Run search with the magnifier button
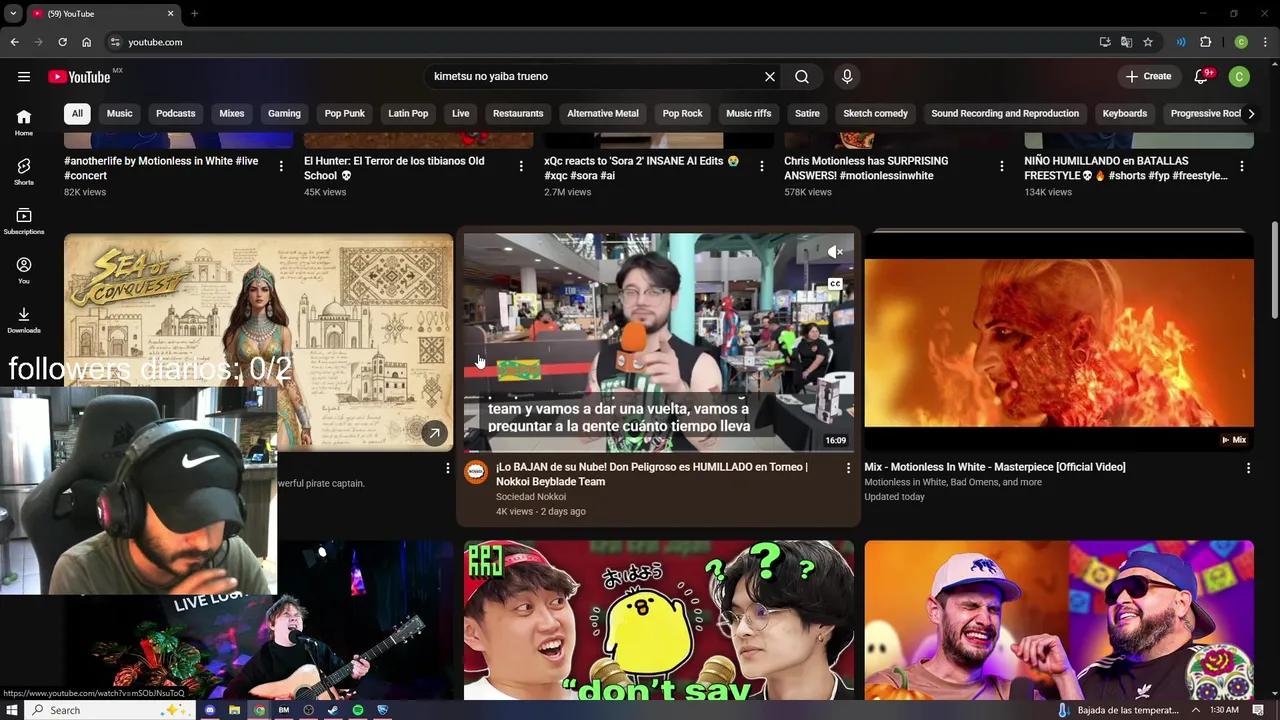The image size is (1280, 720). (x=802, y=76)
